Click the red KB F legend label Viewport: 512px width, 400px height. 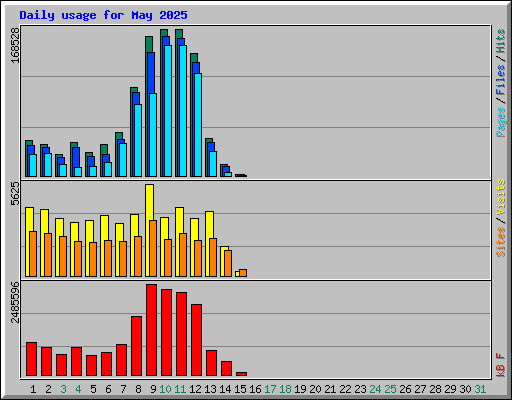click(x=500, y=365)
